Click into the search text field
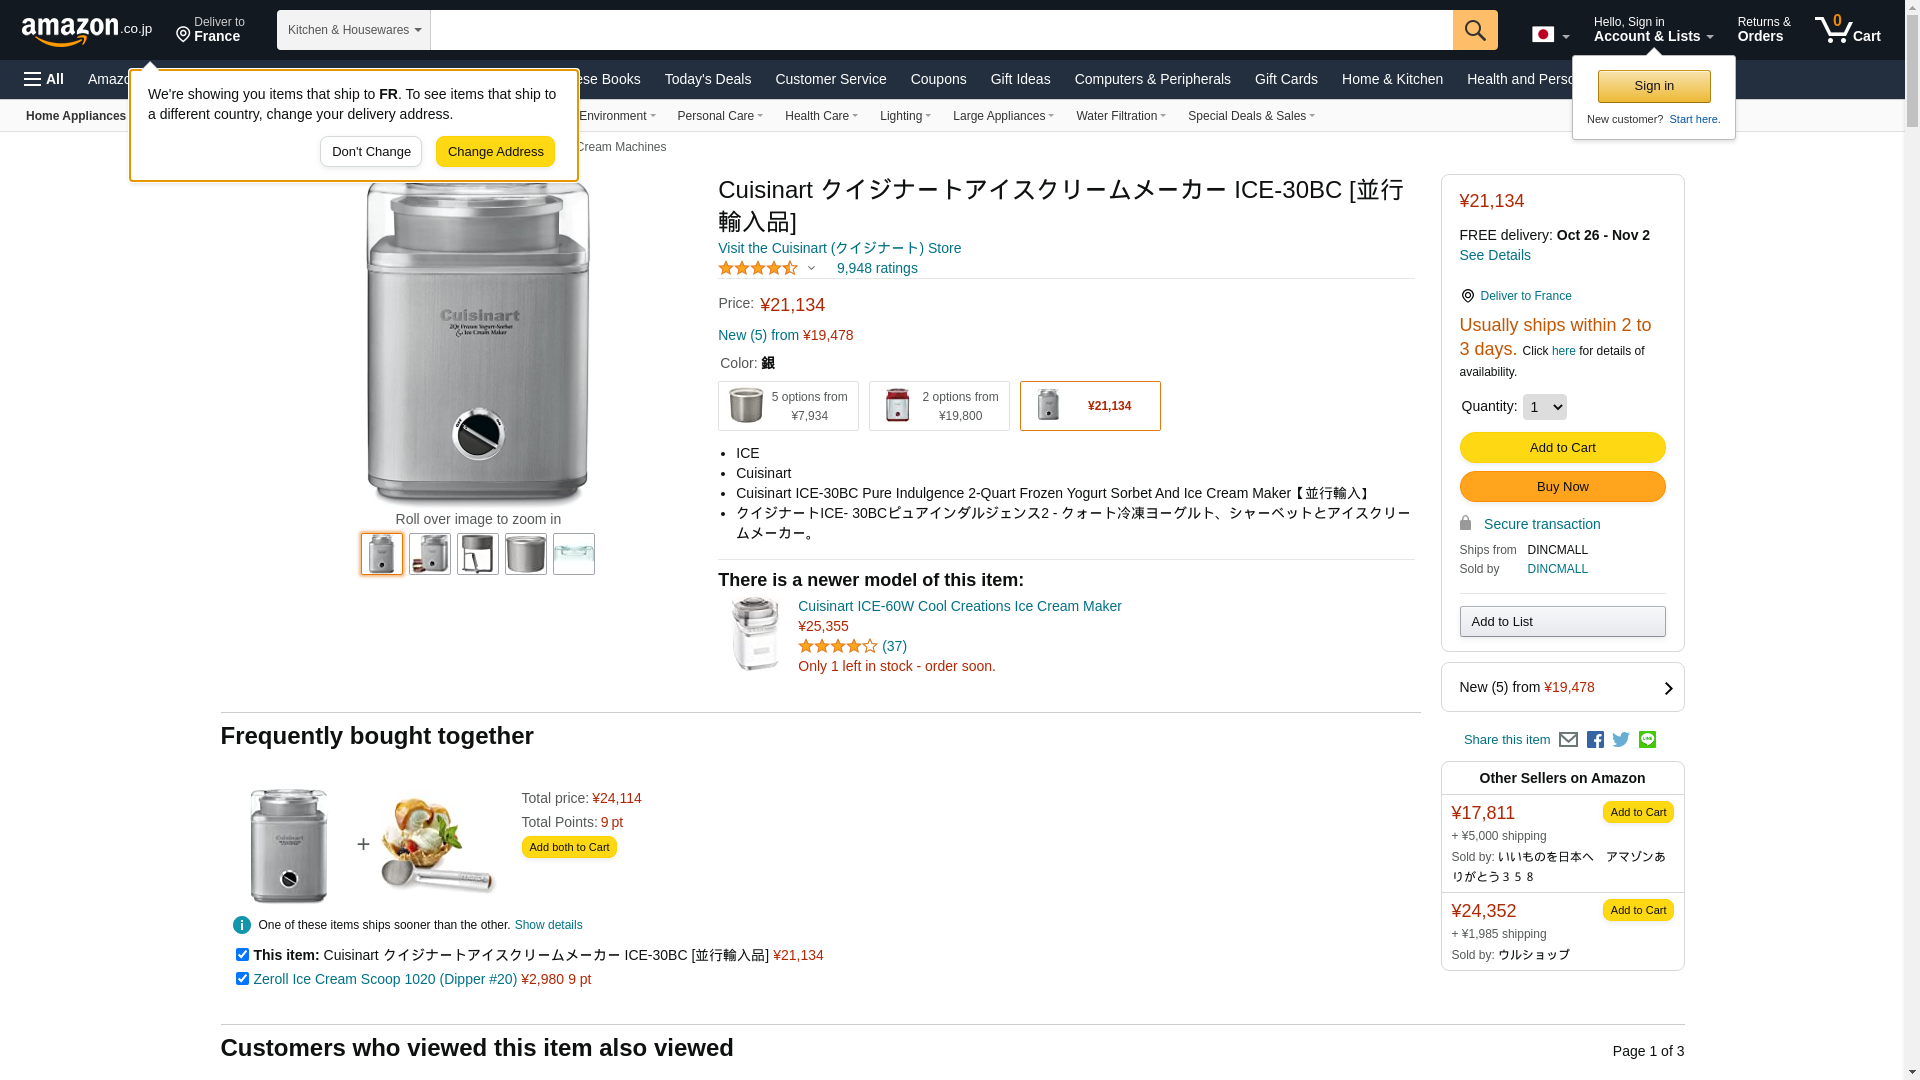 pyautogui.click(x=940, y=30)
